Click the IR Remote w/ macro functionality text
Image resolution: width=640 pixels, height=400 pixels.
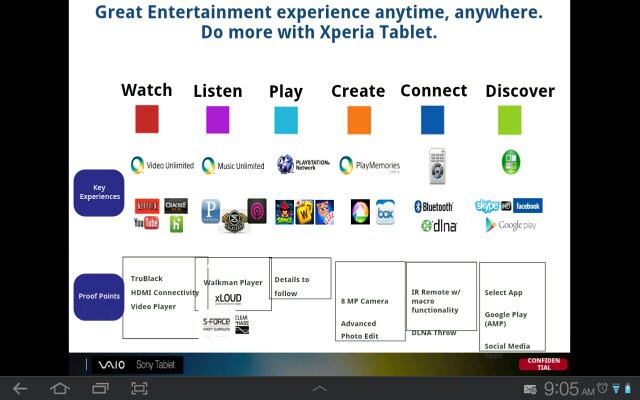point(436,301)
